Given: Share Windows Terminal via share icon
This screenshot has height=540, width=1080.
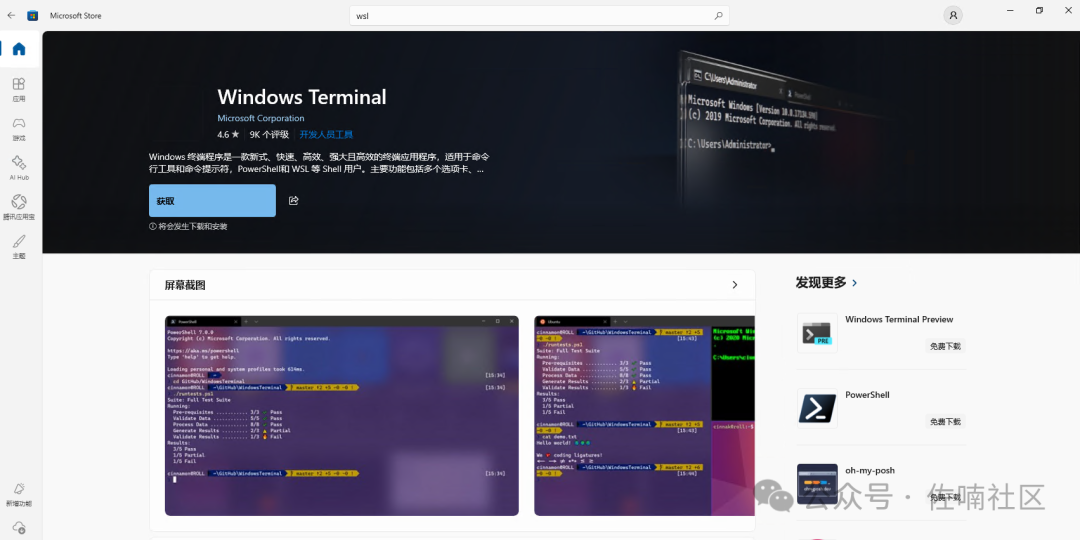Looking at the screenshot, I should coord(293,200).
